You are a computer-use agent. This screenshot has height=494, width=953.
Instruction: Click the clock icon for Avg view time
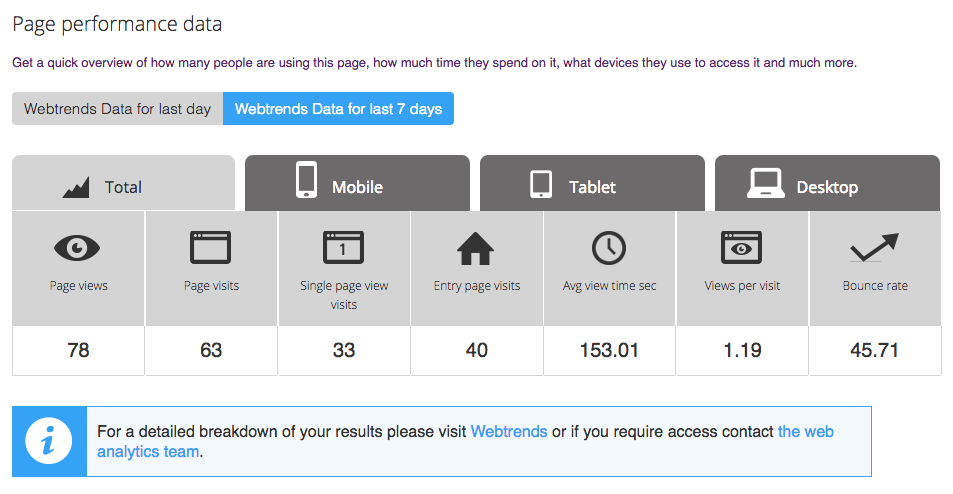(609, 247)
